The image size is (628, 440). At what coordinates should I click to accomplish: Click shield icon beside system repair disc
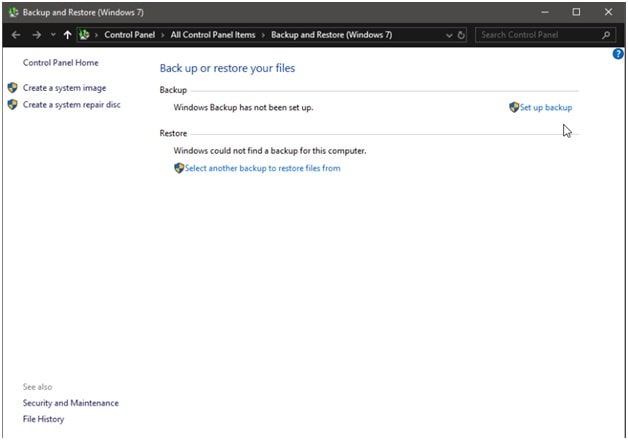pos(12,104)
